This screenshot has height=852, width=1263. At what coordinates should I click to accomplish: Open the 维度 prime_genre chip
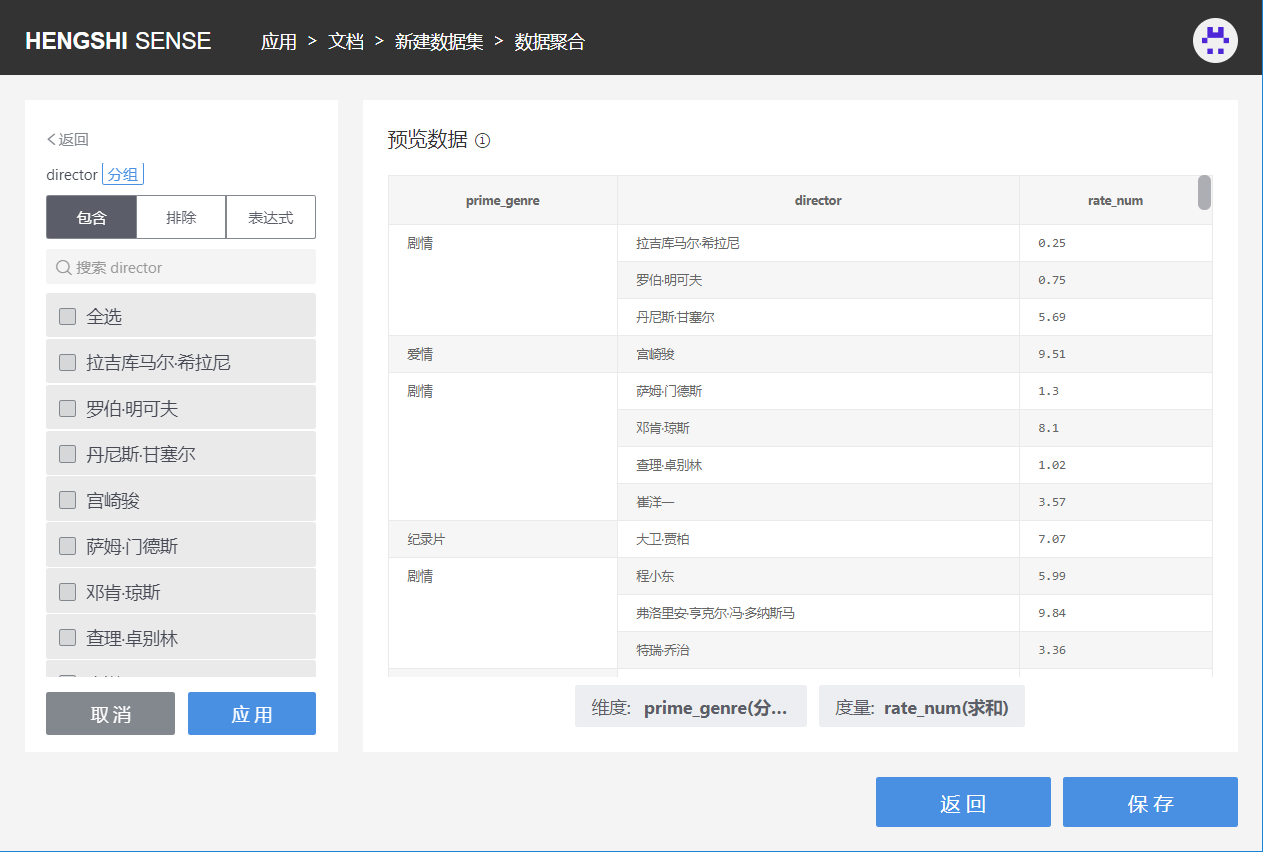tap(690, 706)
